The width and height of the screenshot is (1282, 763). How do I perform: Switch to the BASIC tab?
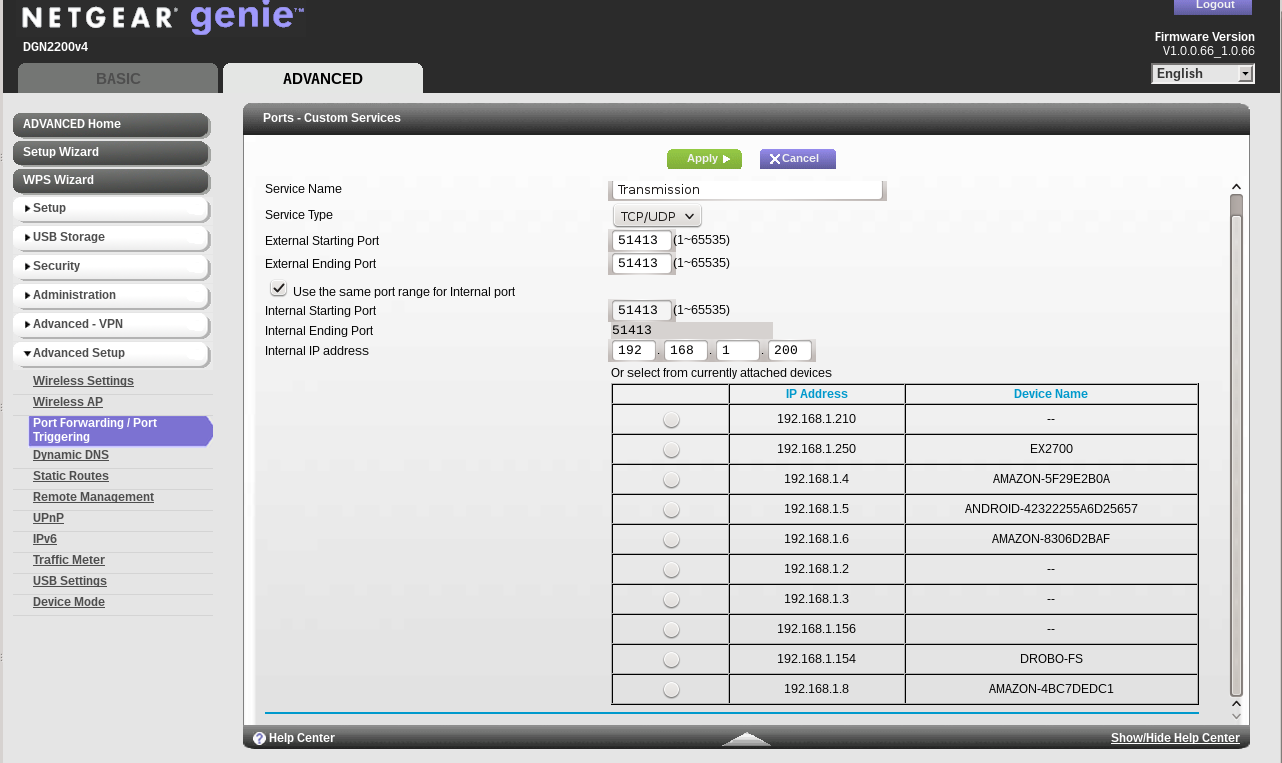[x=118, y=79]
